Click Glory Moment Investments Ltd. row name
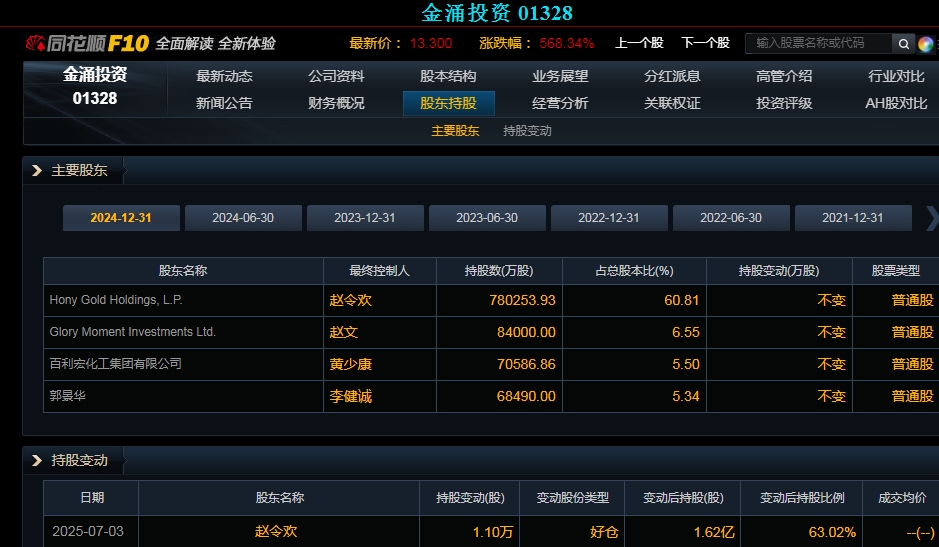 [132, 332]
